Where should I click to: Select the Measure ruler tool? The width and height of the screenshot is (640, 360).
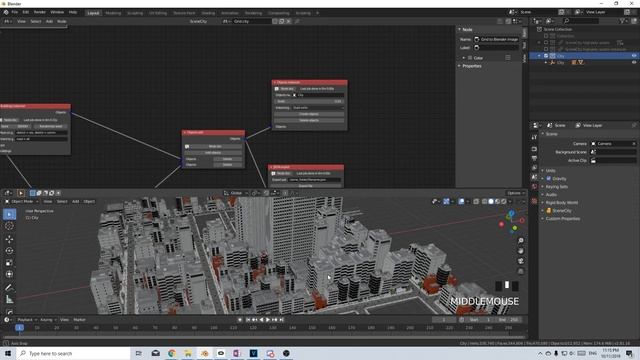pyautogui.click(x=9, y=300)
